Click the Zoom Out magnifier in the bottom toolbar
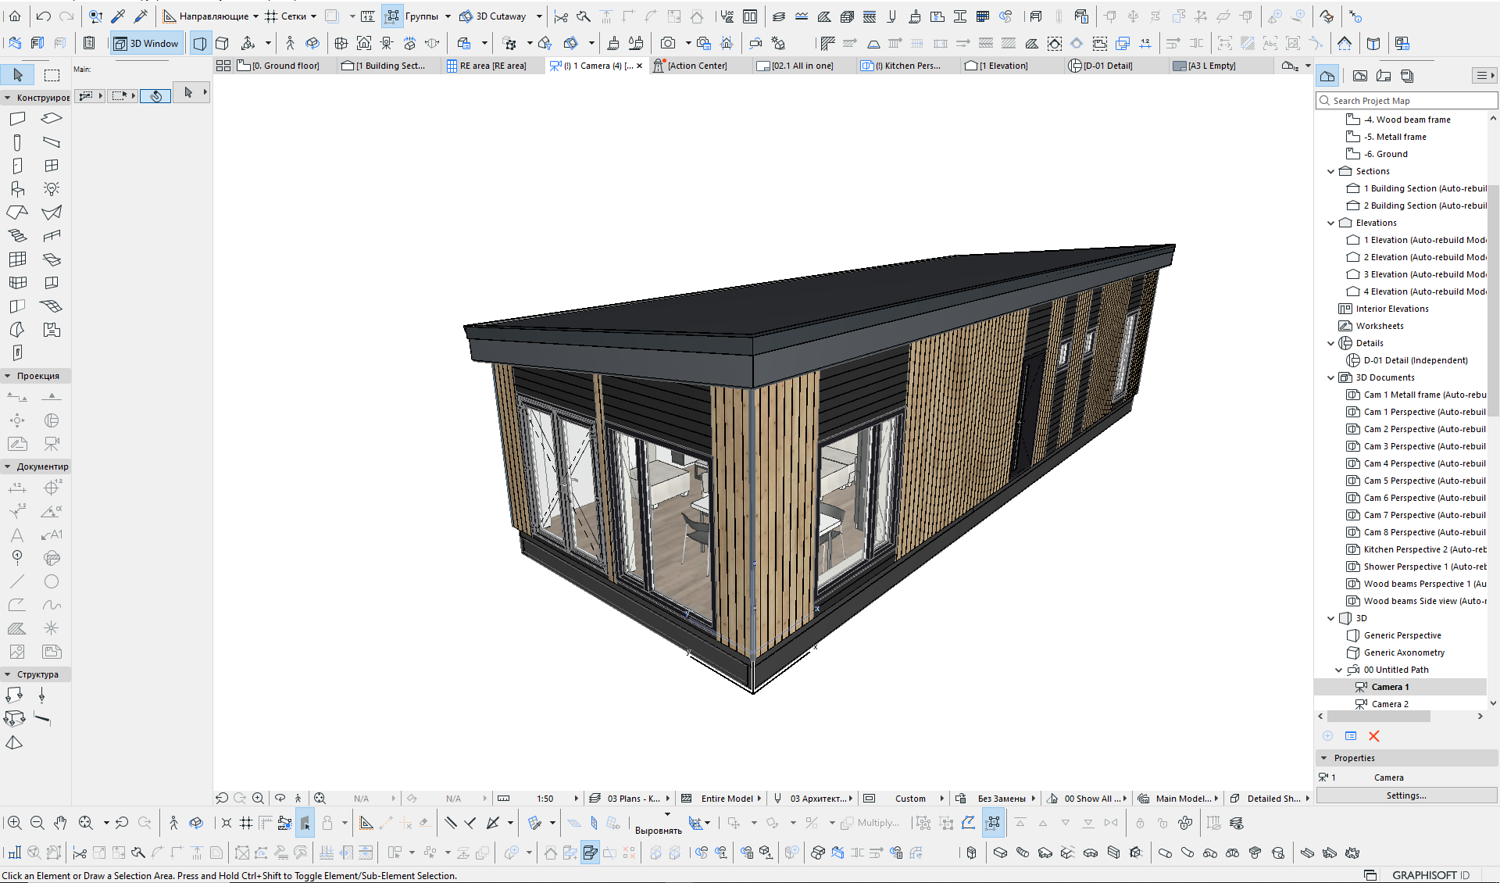Viewport: 1500px width, 883px height. (37, 823)
